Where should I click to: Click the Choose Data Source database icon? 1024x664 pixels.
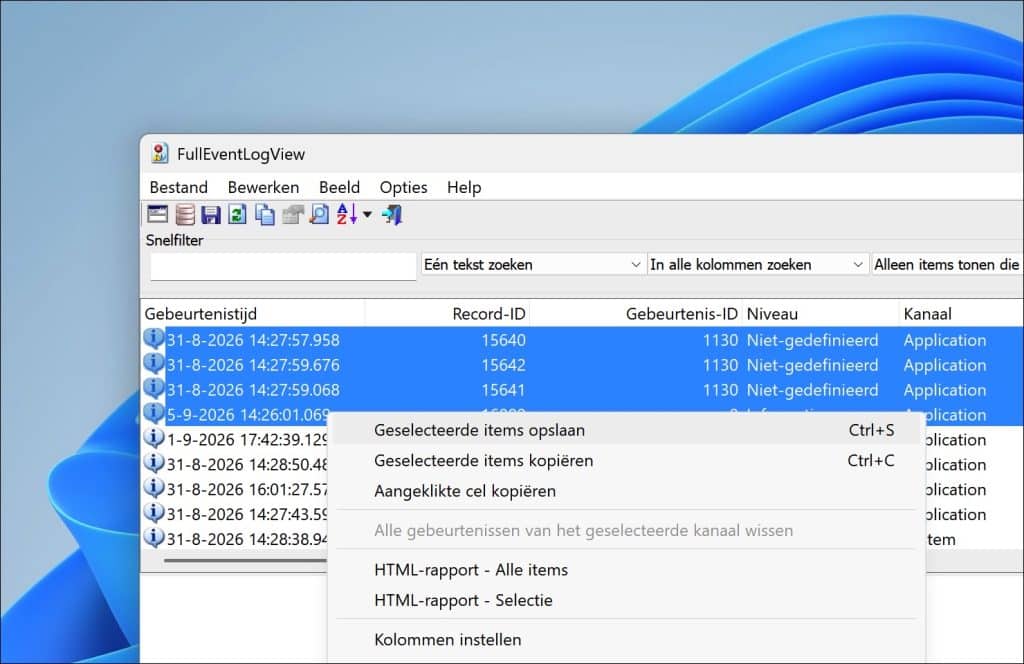point(185,214)
